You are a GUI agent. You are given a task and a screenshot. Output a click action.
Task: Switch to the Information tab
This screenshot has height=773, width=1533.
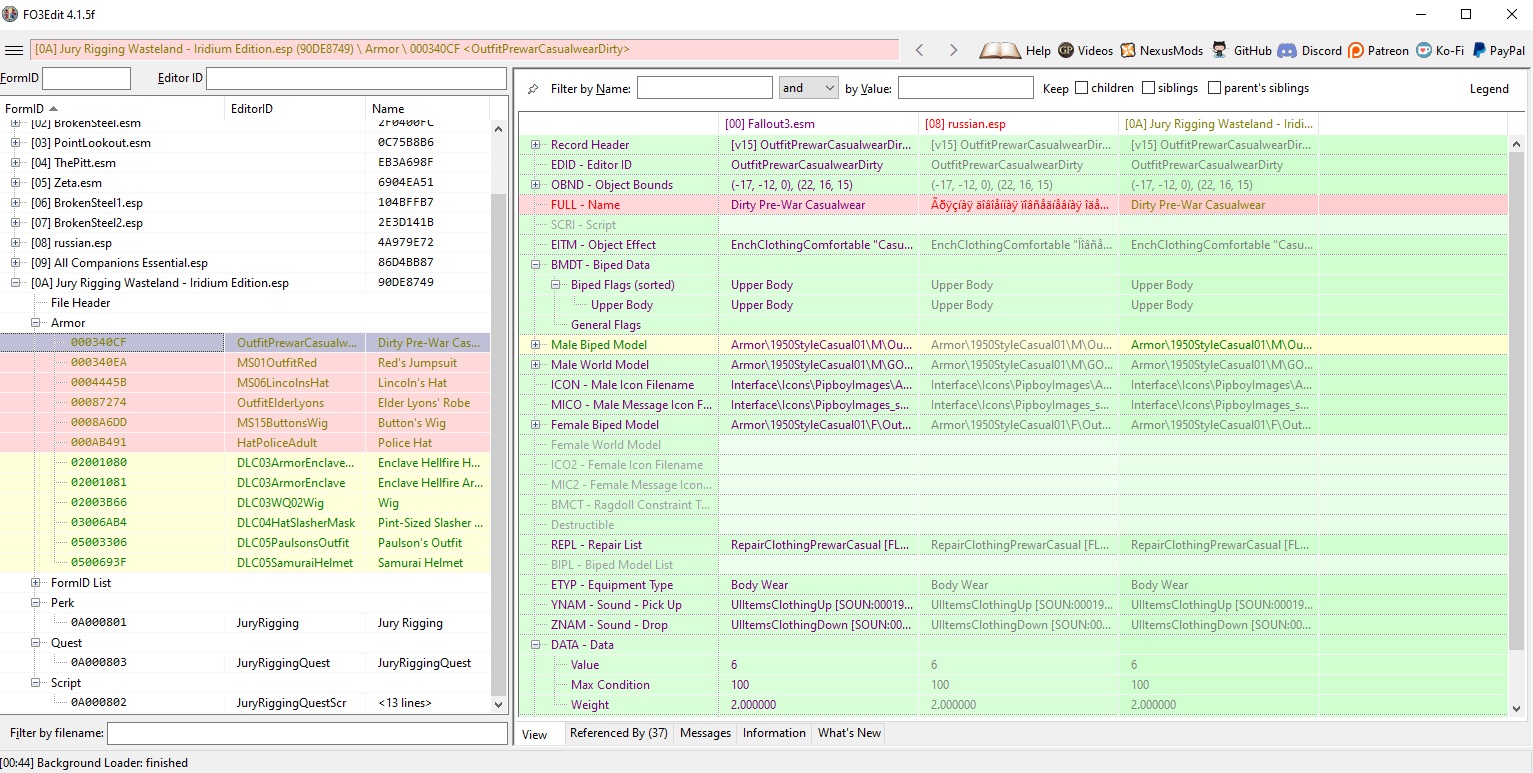pos(774,733)
